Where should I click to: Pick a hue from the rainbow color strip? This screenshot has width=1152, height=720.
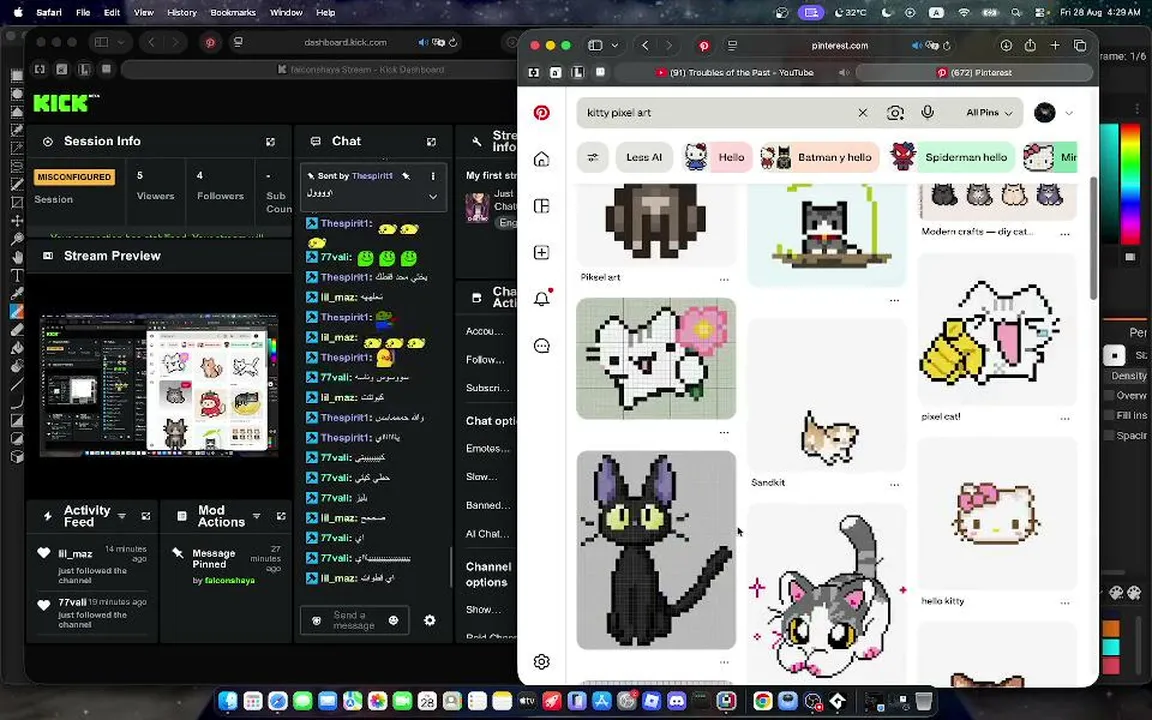tap(1129, 184)
